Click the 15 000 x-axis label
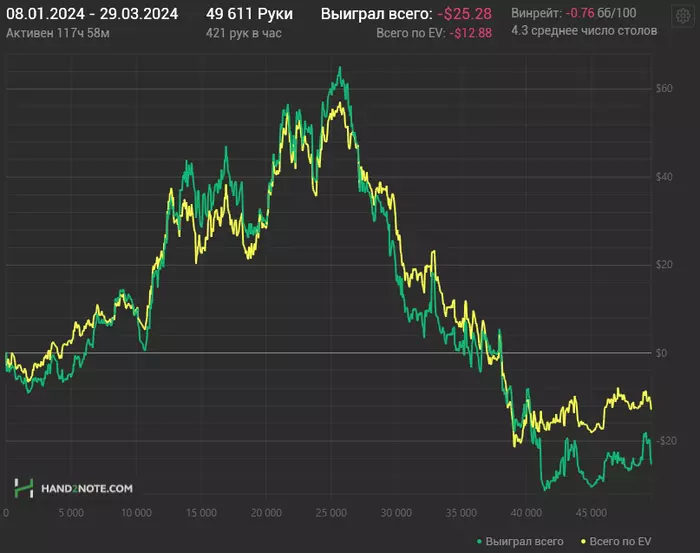Screen dimensions: 700x553 pyautogui.click(x=201, y=513)
